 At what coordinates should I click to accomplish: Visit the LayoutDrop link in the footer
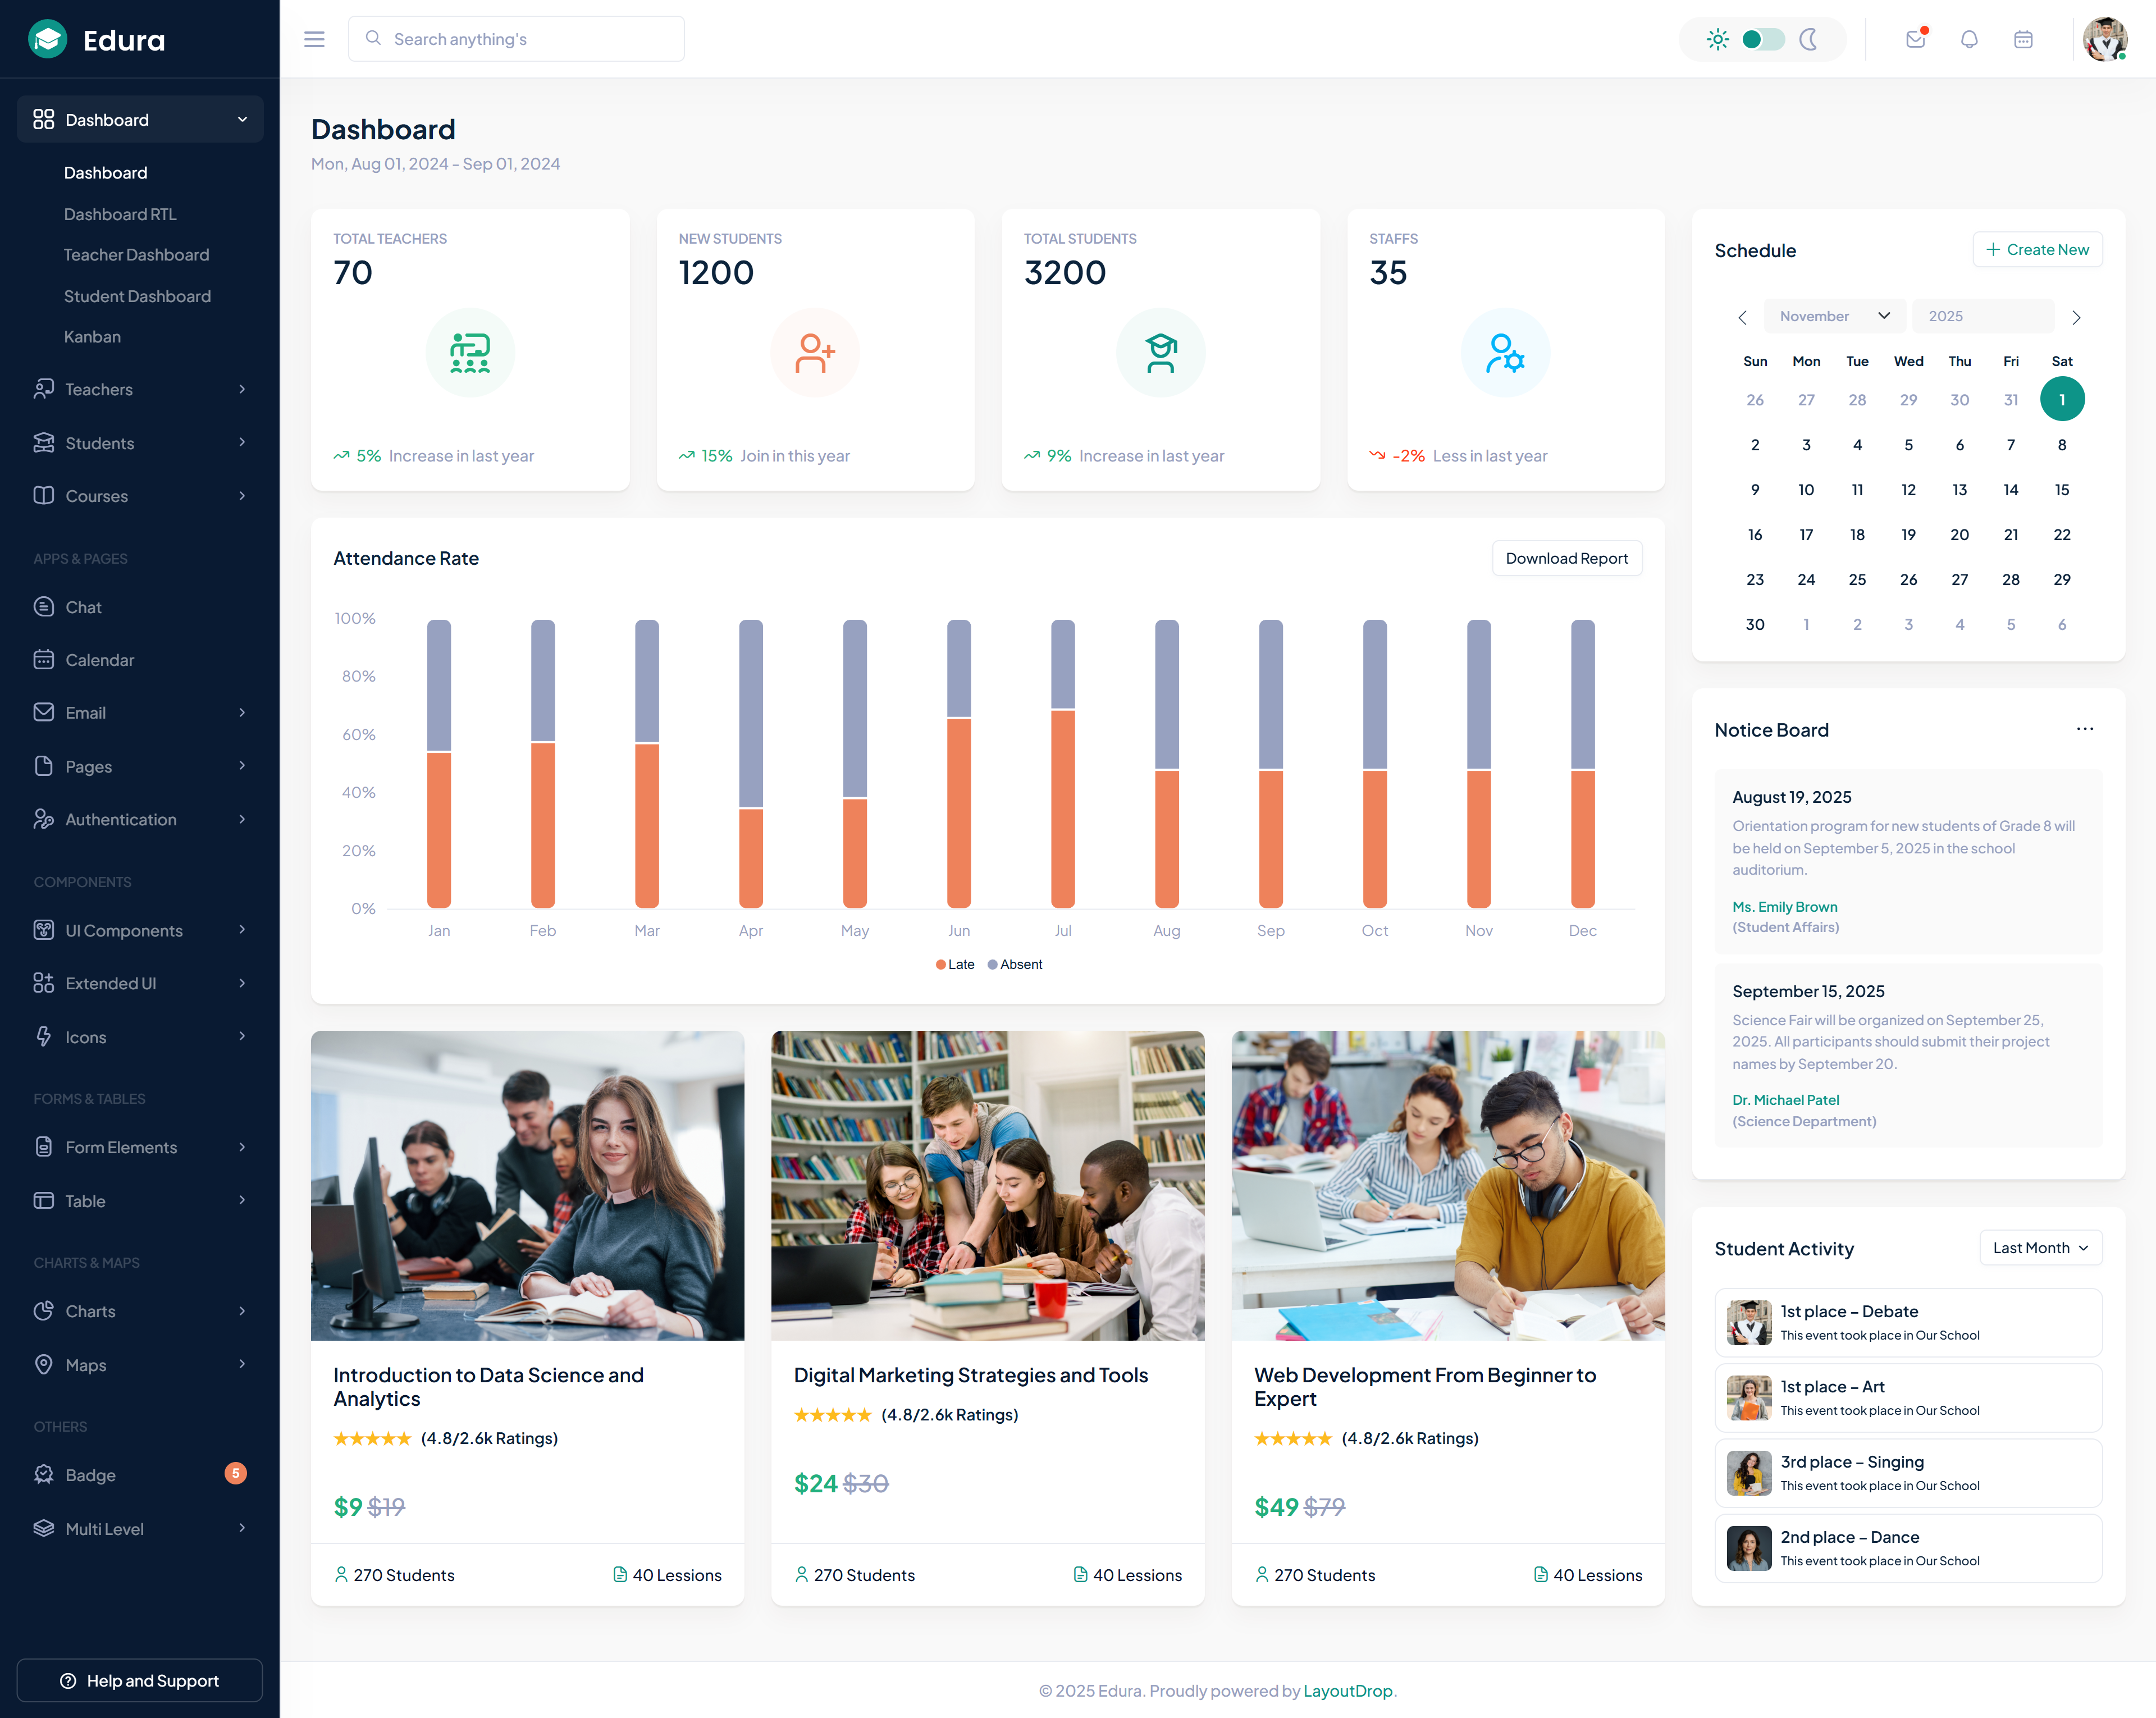coord(1348,1690)
